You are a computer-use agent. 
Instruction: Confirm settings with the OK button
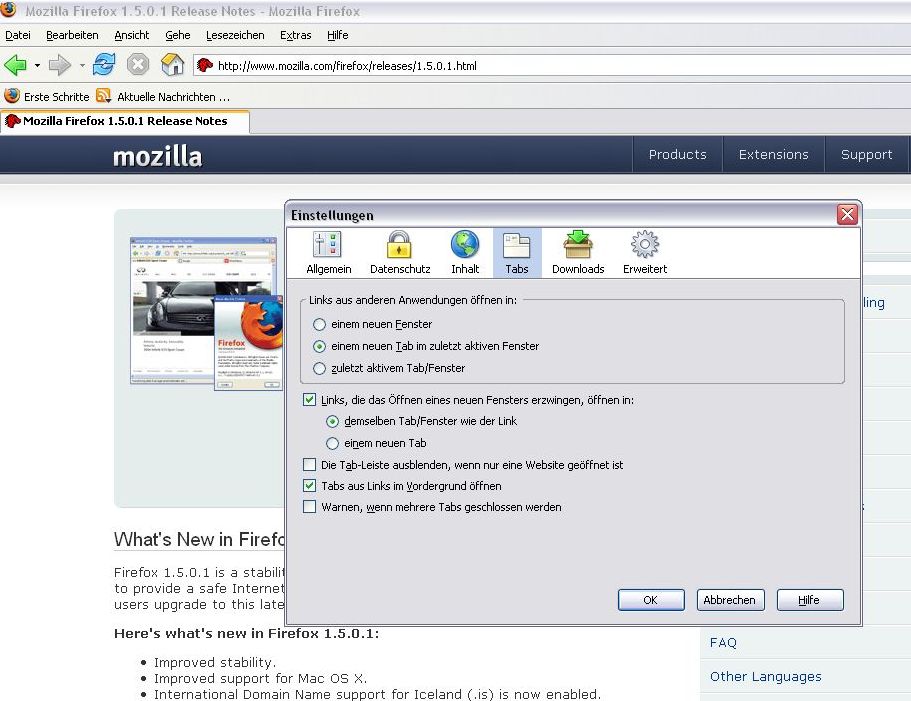pos(651,600)
